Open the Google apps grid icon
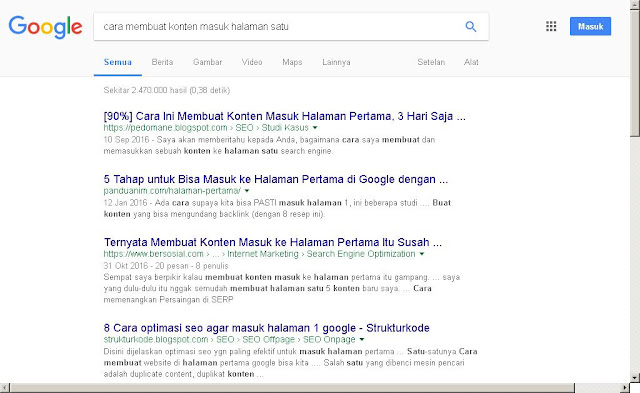Viewport: 640px width, 393px height. pos(551,27)
